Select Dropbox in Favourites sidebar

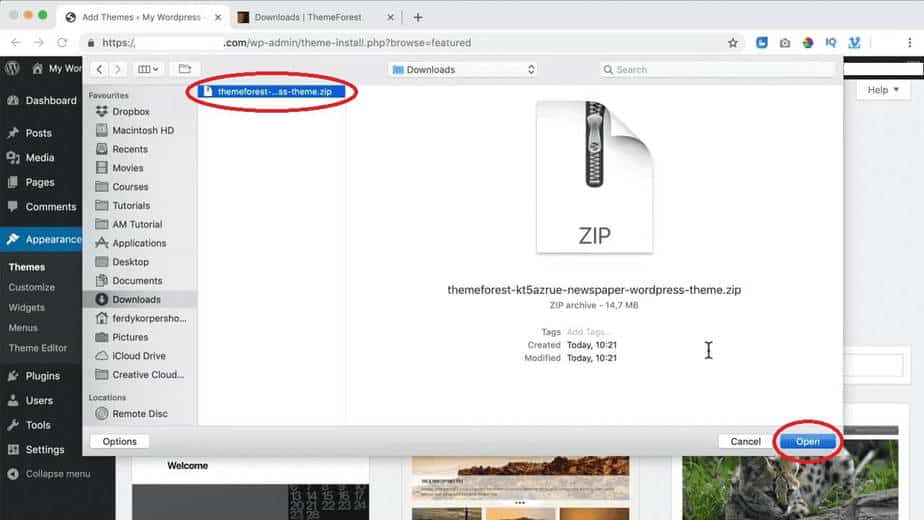tap(130, 112)
